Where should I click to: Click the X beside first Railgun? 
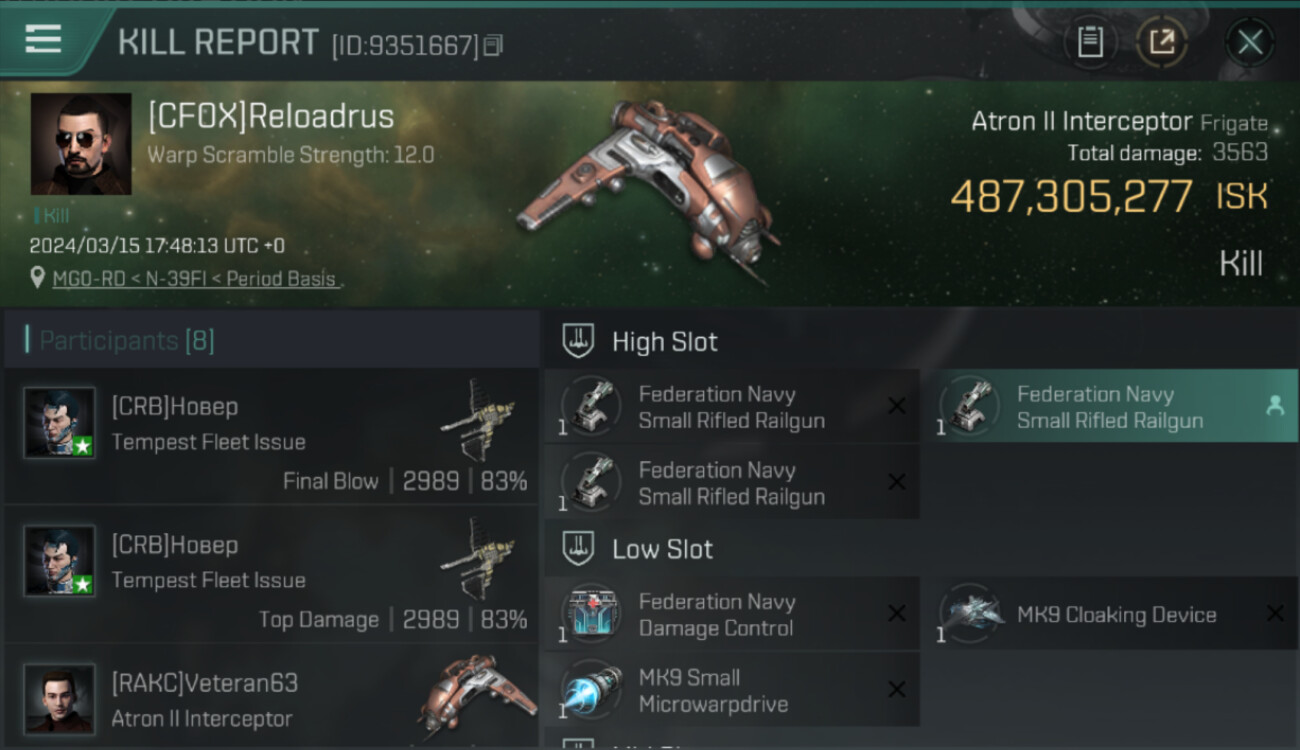tap(897, 406)
